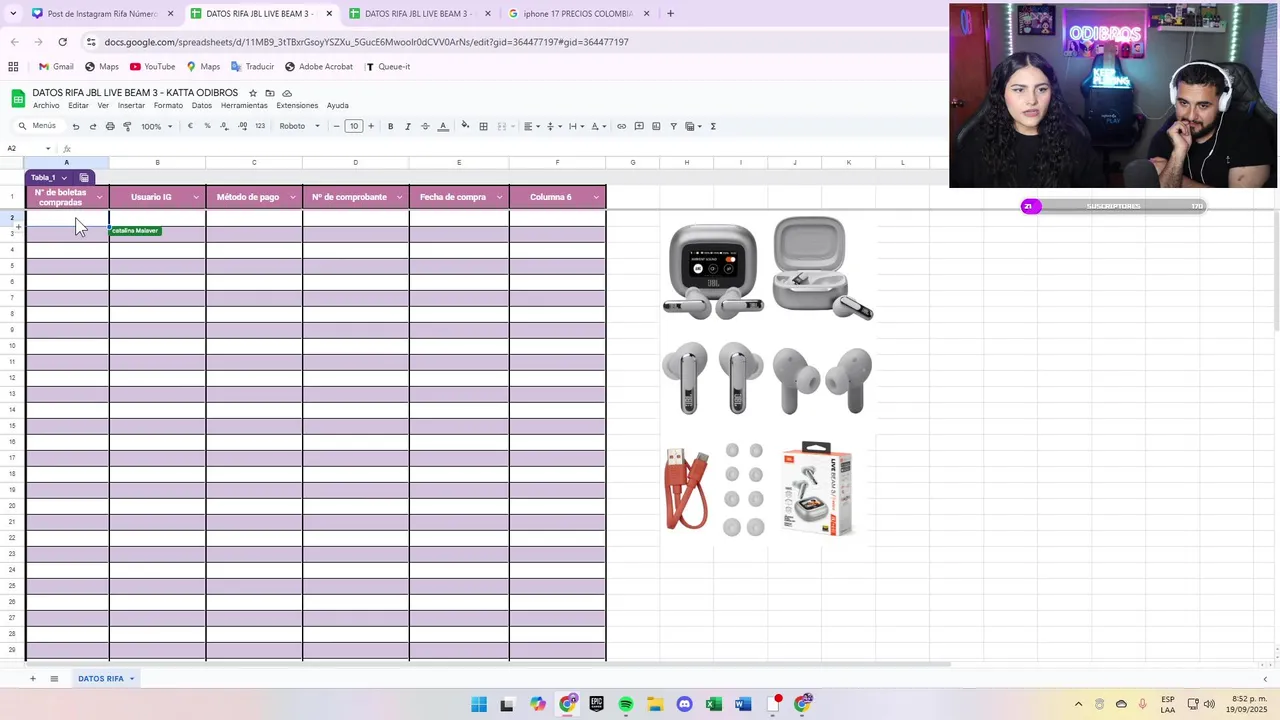1280x720 pixels.
Task: Click the undo arrow in toolbar
Action: coord(75,126)
